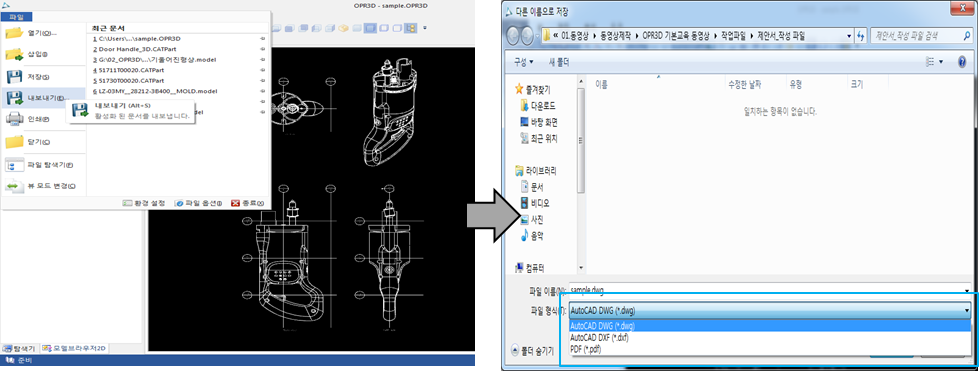
Task: Switch to 탐색기 tab at bottom
Action: (19, 348)
